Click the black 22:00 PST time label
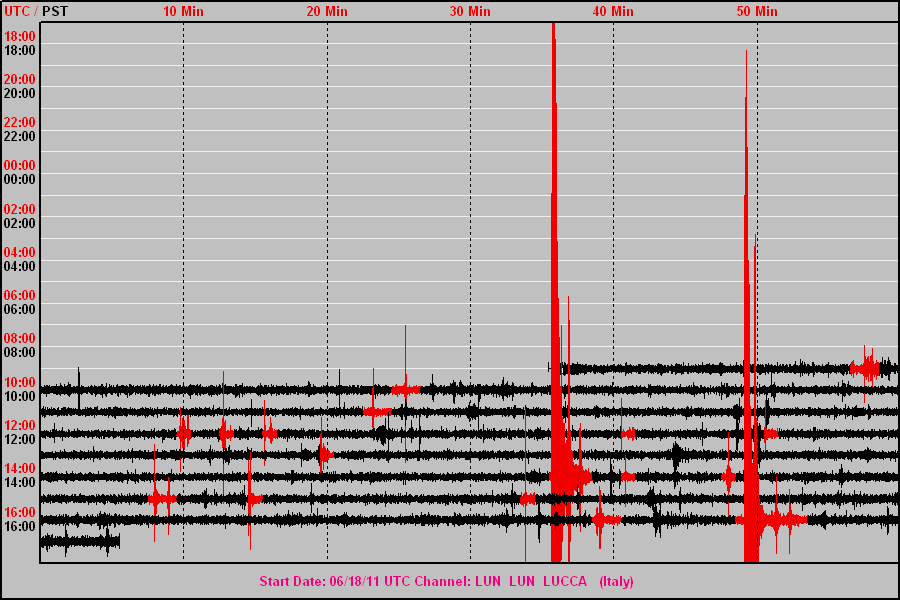The image size is (900, 600). 20,137
